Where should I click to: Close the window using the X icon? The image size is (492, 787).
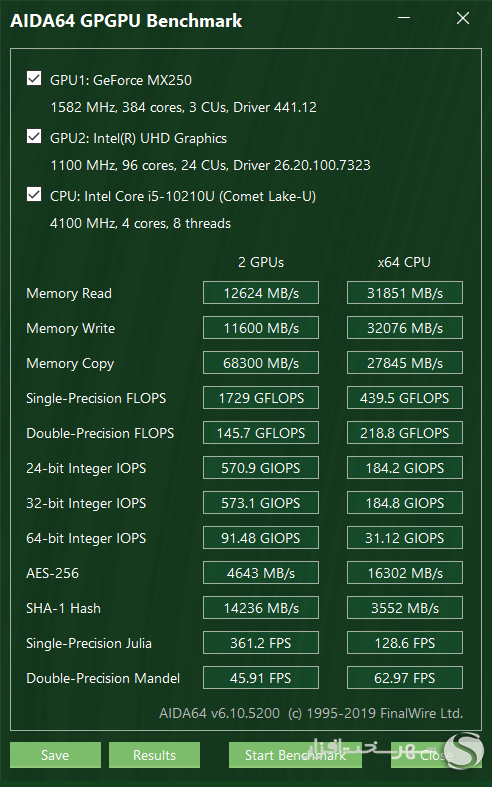[x=463, y=18]
